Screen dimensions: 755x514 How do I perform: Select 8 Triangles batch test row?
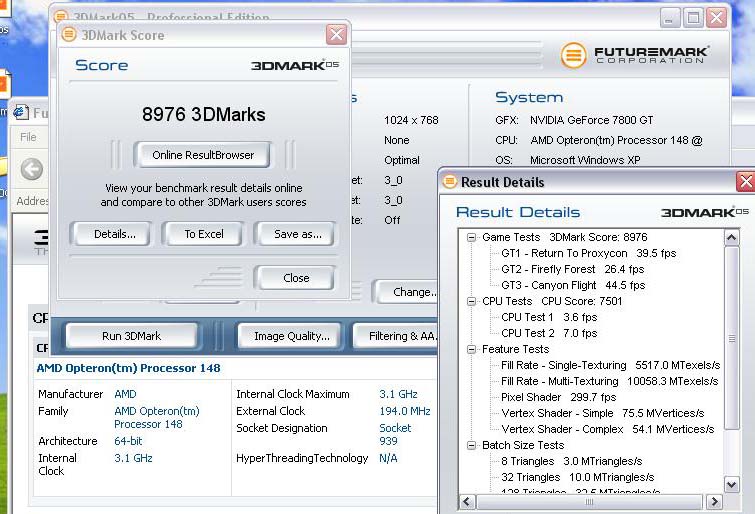pyautogui.click(x=572, y=461)
